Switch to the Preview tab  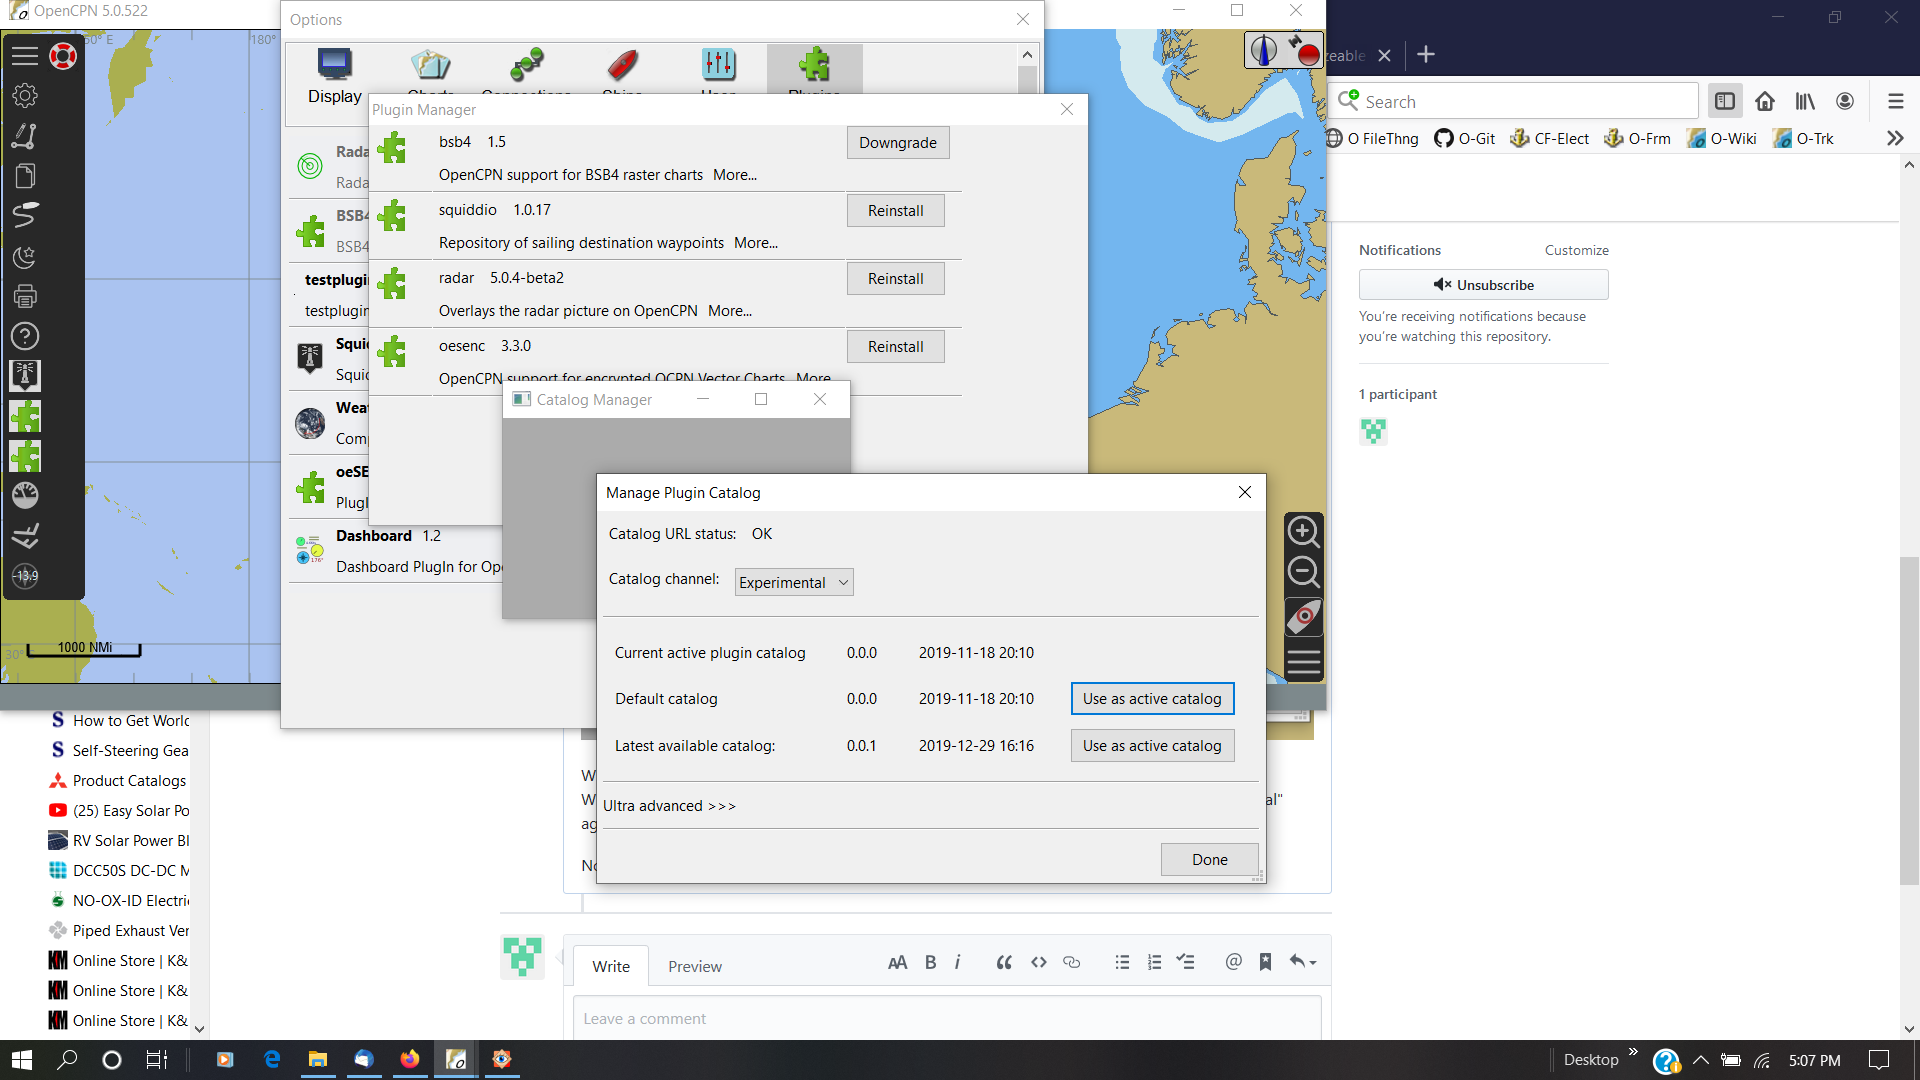695,966
